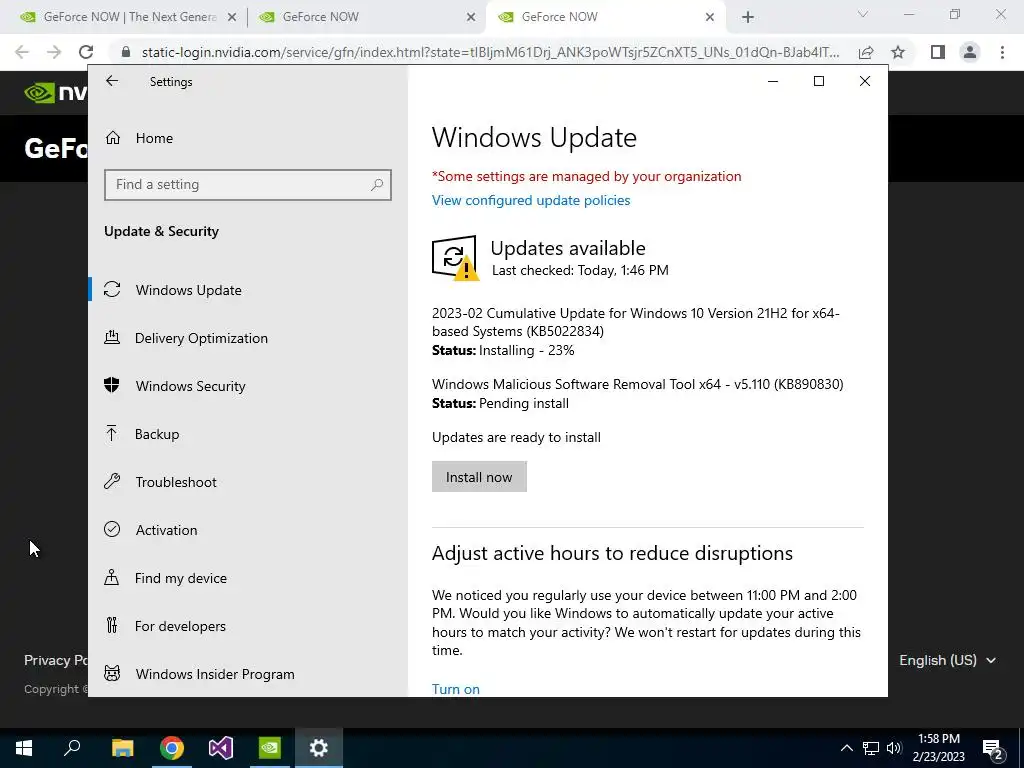Open Chrome's three-dot menu
Screen dimensions: 1024x768
1002,52
